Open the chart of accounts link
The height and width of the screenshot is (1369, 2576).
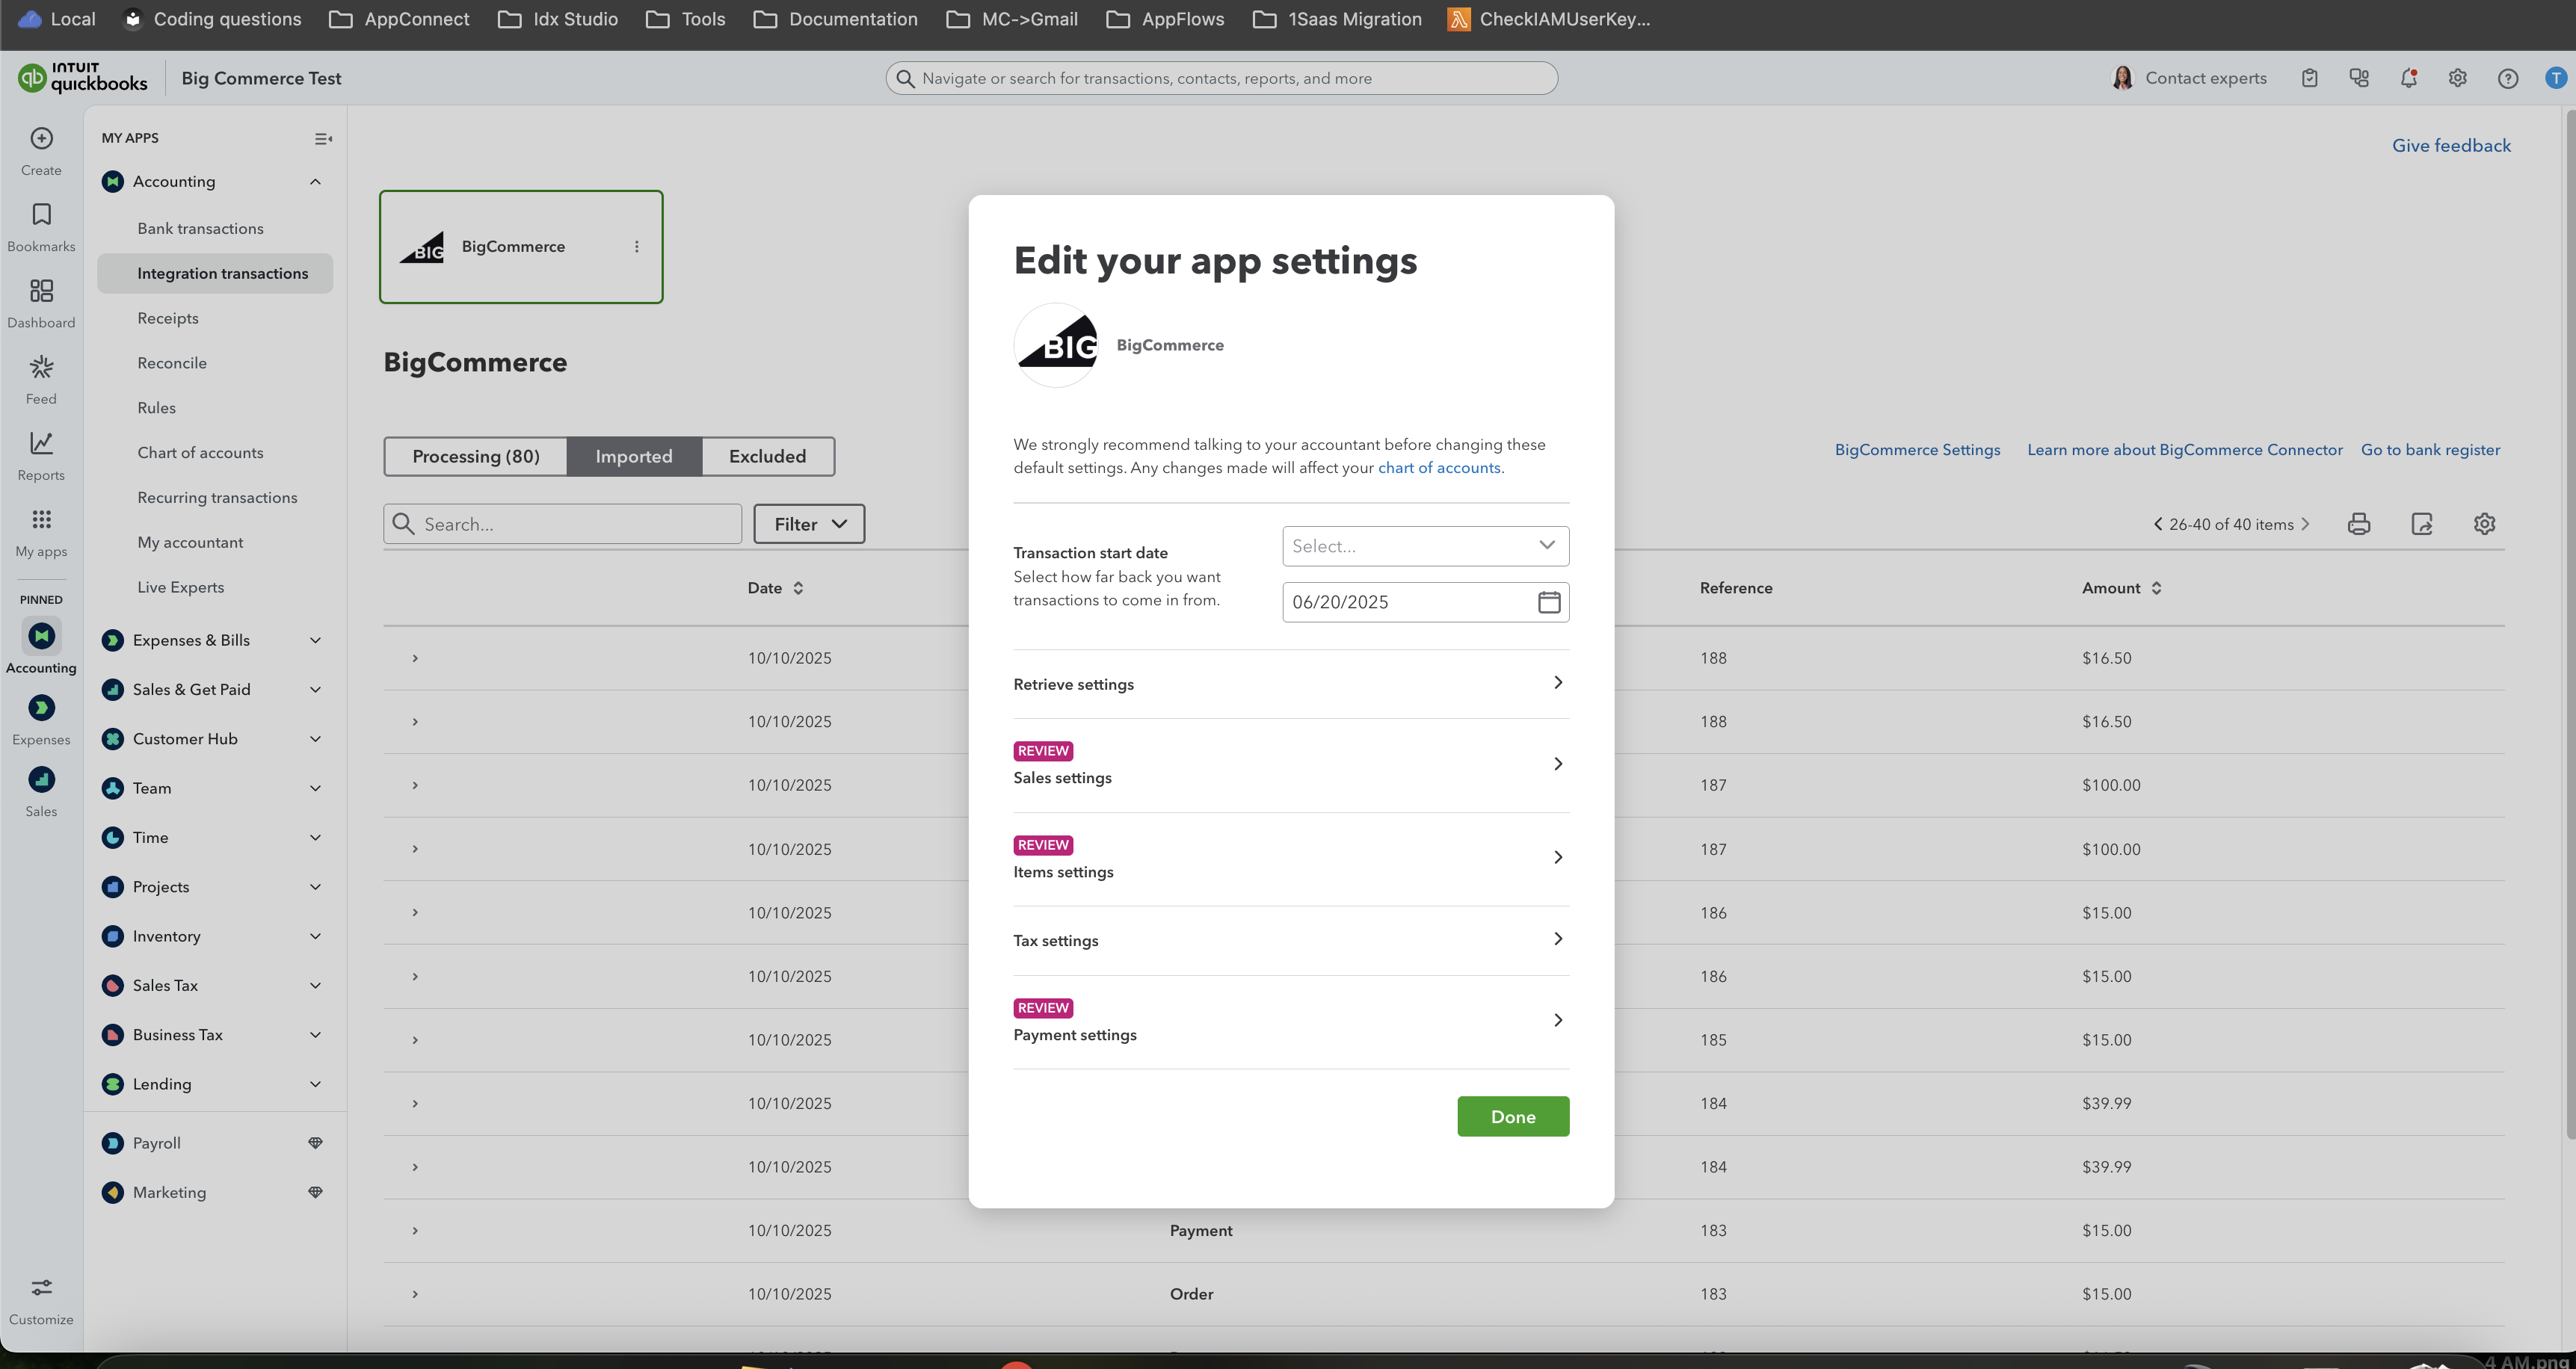pyautogui.click(x=1439, y=468)
